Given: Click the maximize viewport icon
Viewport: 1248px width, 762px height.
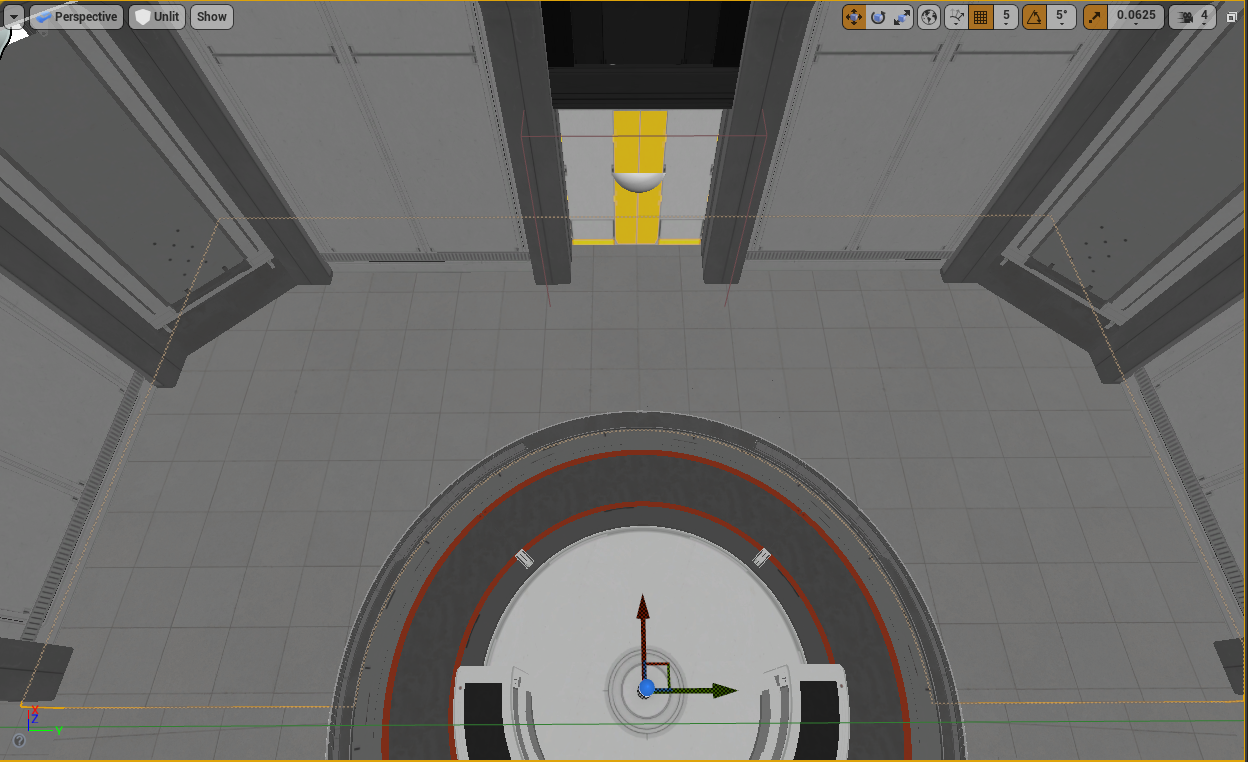Looking at the screenshot, I should point(1232,17).
